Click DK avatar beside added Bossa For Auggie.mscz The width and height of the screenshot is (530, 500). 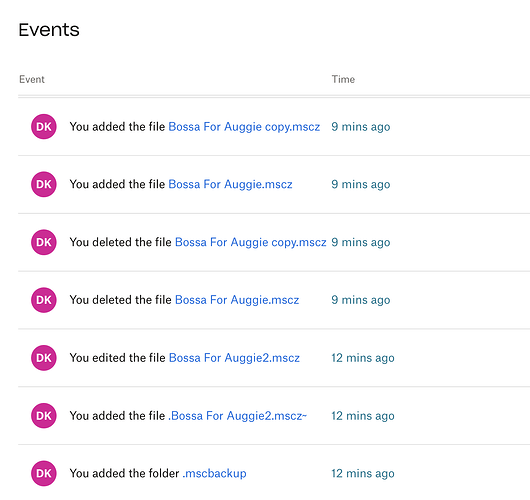[44, 184]
